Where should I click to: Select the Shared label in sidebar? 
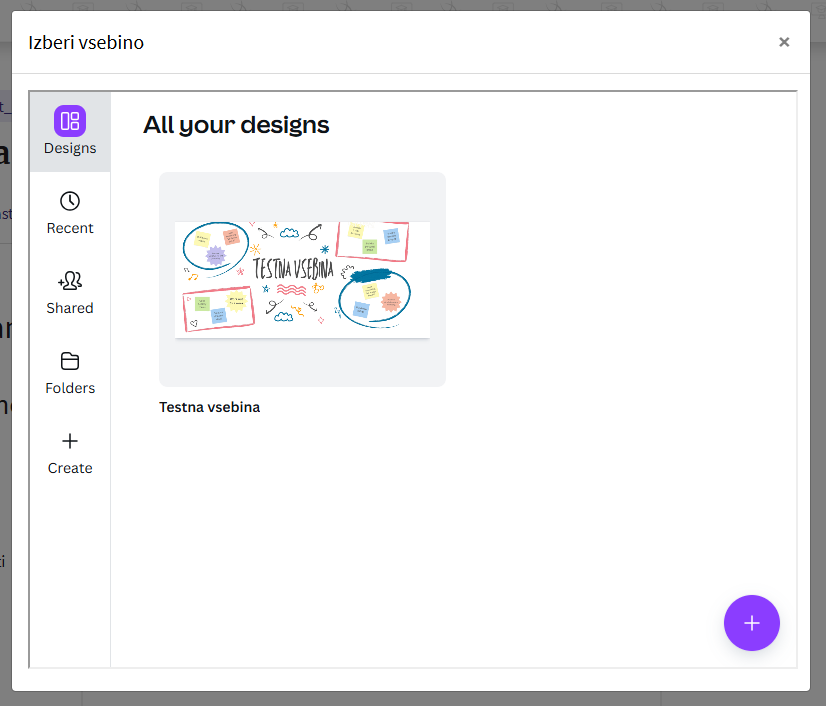coord(70,308)
